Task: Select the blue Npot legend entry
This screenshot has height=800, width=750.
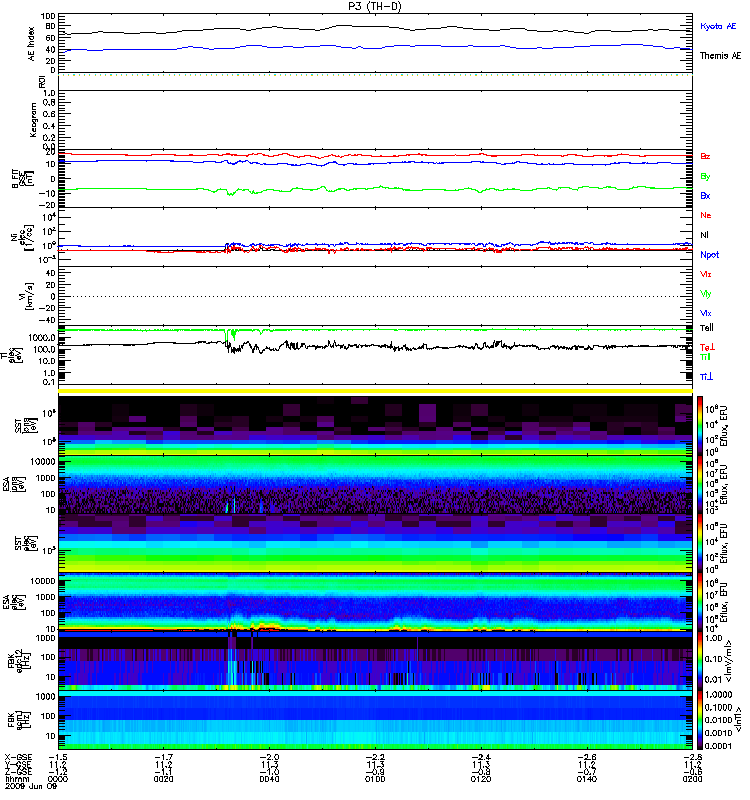Action: [x=710, y=255]
